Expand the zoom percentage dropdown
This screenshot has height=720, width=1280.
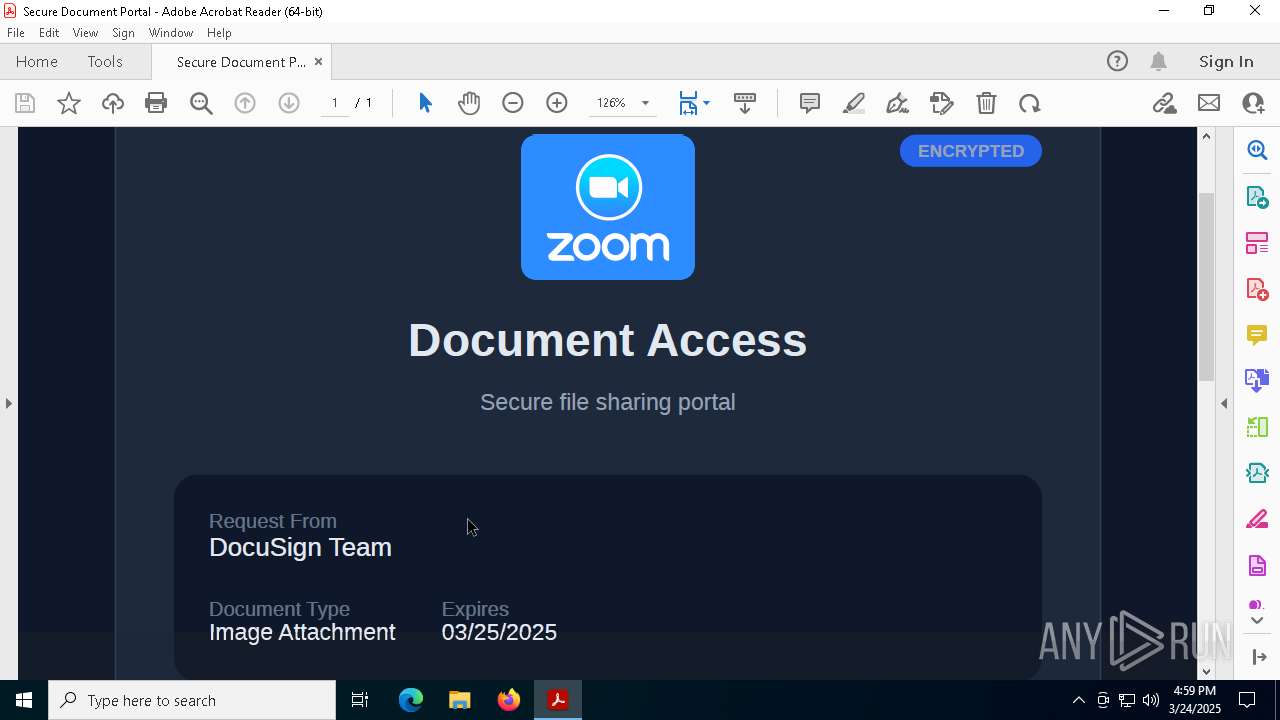(645, 103)
